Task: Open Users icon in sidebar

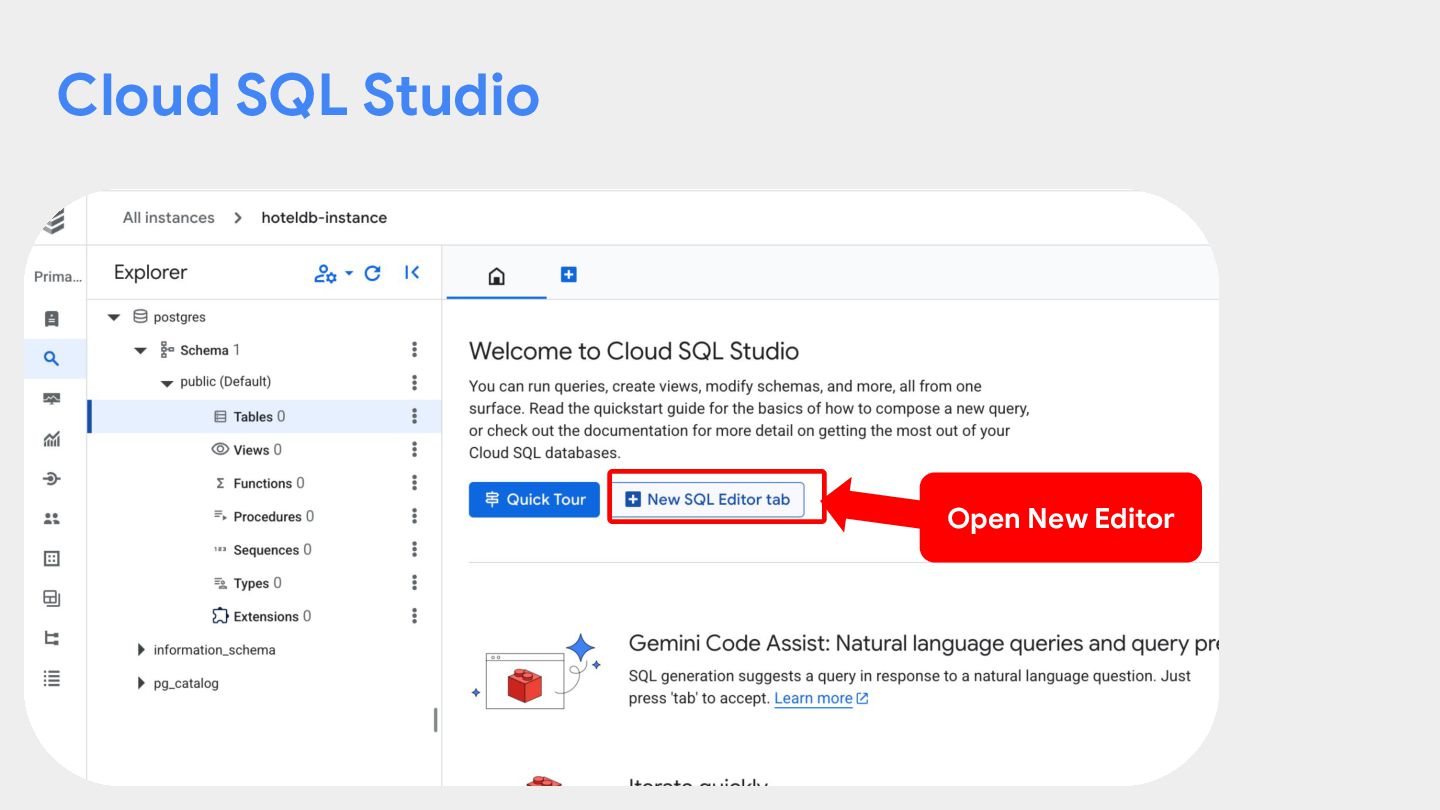Action: pyautogui.click(x=52, y=519)
